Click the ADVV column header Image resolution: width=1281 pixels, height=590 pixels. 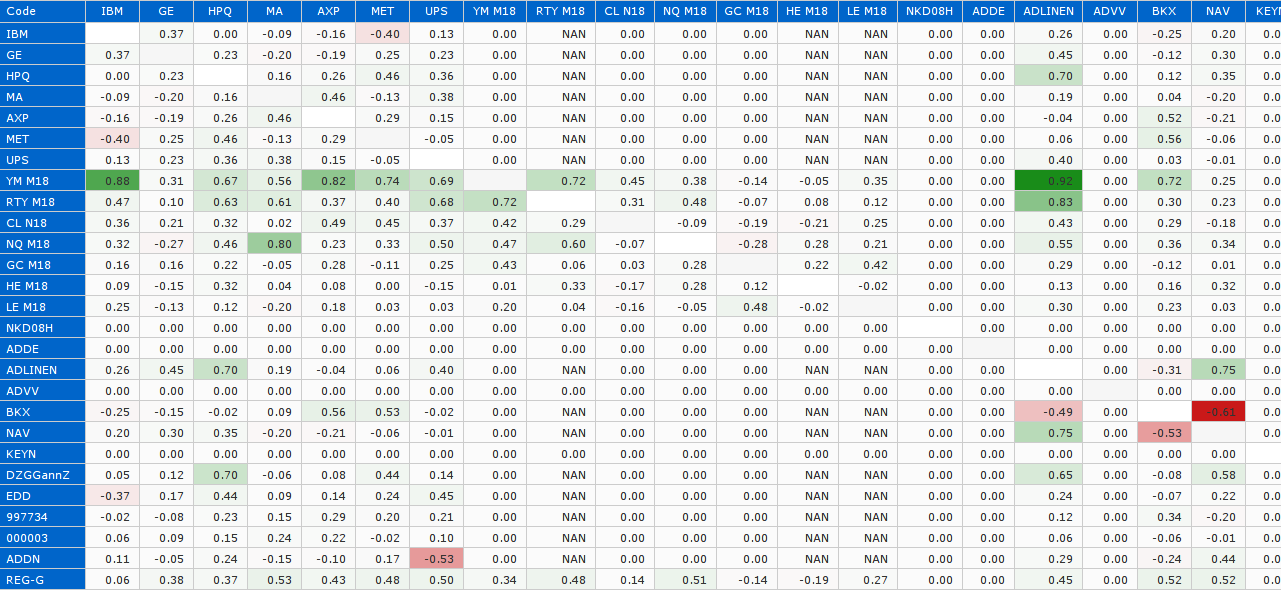tap(1110, 11)
